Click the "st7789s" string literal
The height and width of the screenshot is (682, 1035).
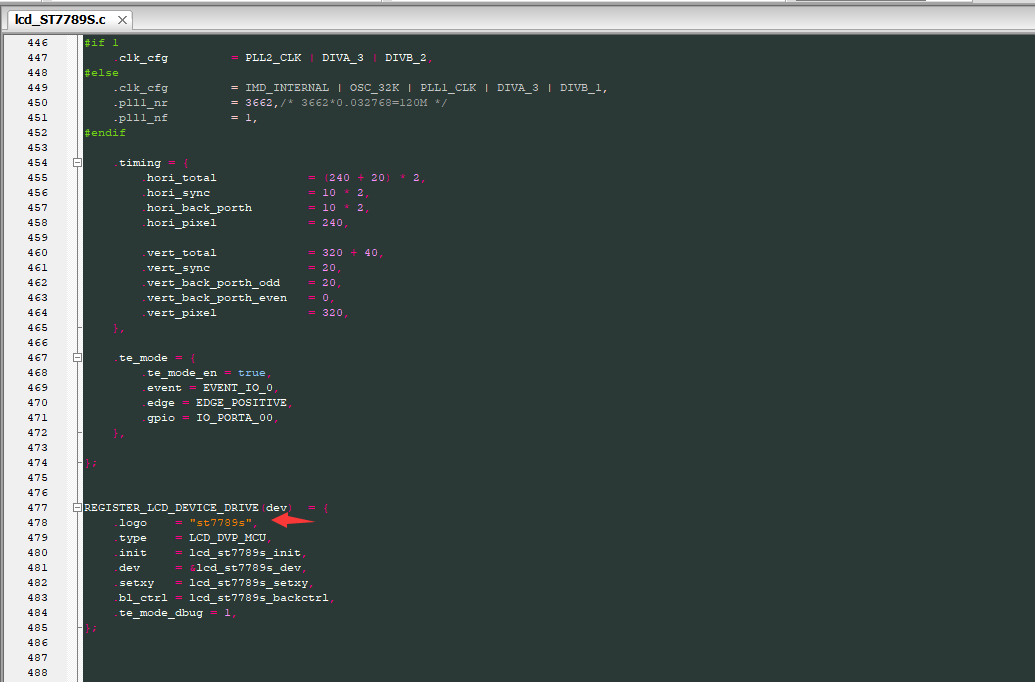(220, 523)
